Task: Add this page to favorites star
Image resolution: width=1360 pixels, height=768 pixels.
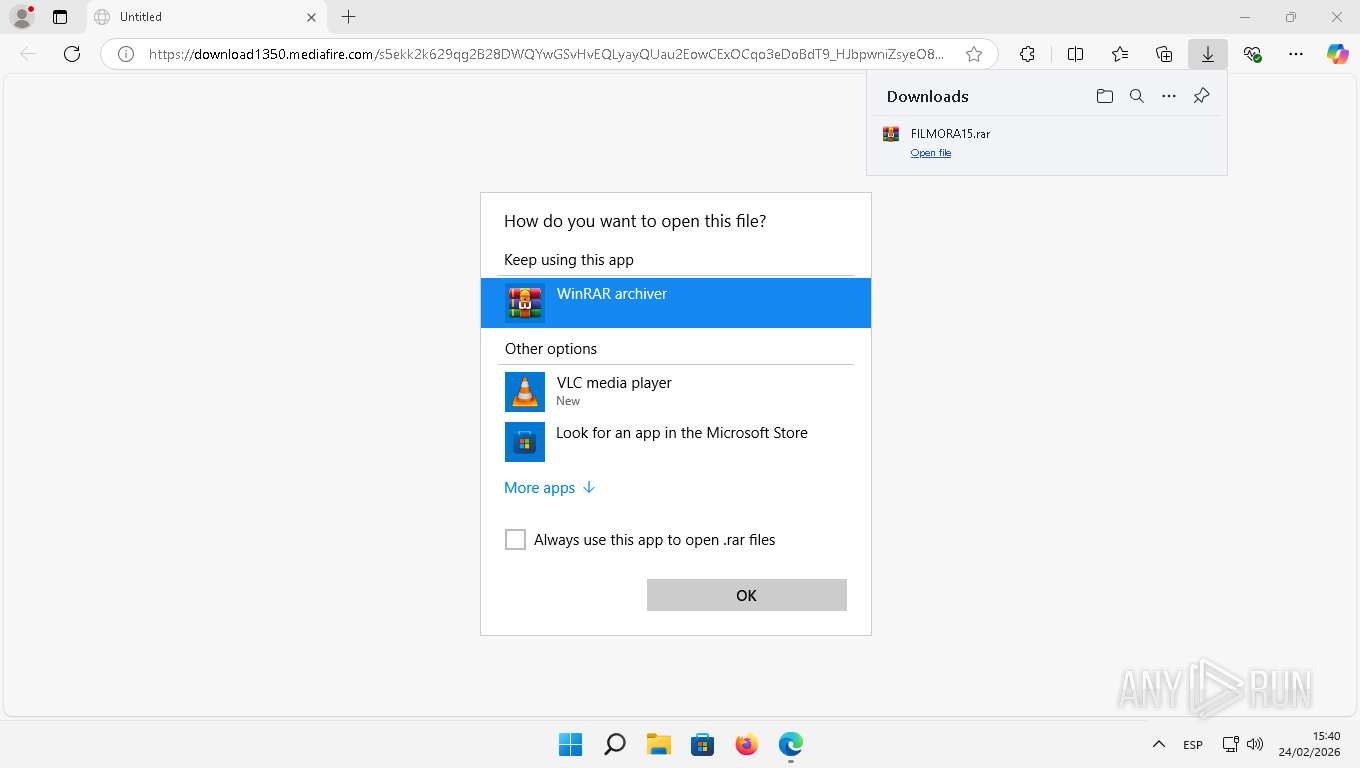Action: coord(974,54)
